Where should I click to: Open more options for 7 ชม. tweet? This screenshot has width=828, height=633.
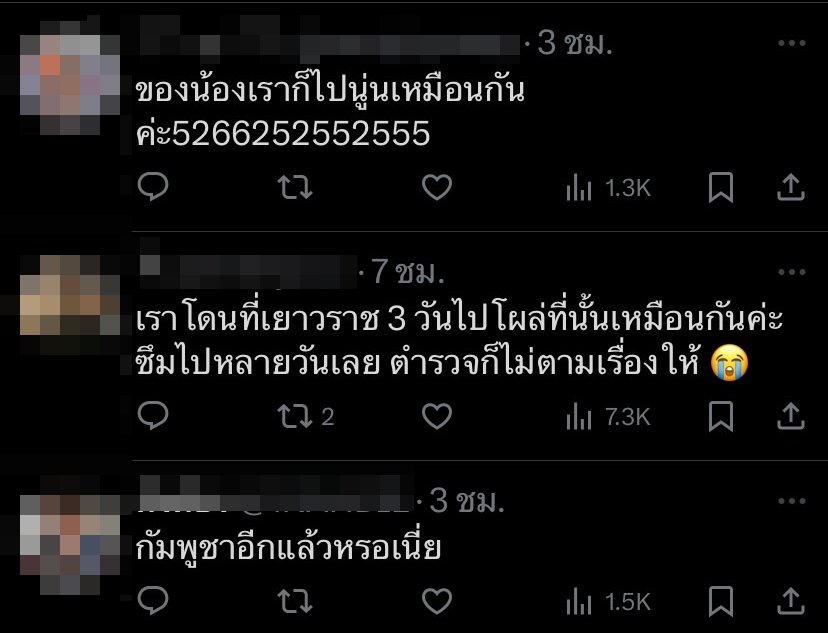[x=792, y=272]
